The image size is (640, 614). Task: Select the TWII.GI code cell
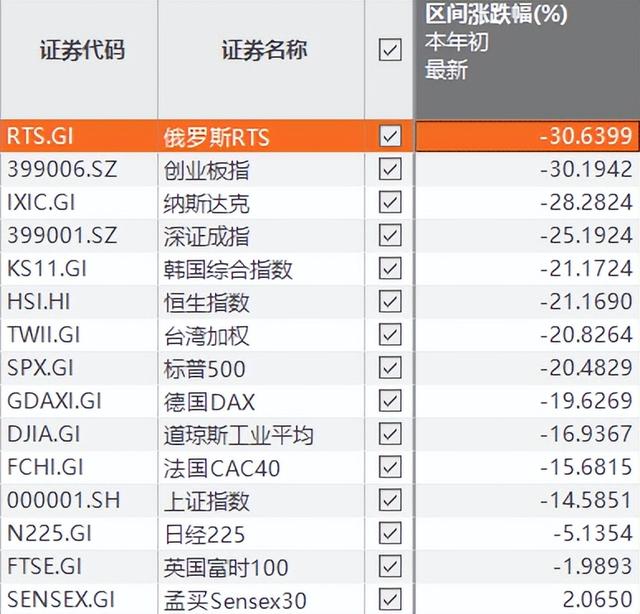(79, 334)
